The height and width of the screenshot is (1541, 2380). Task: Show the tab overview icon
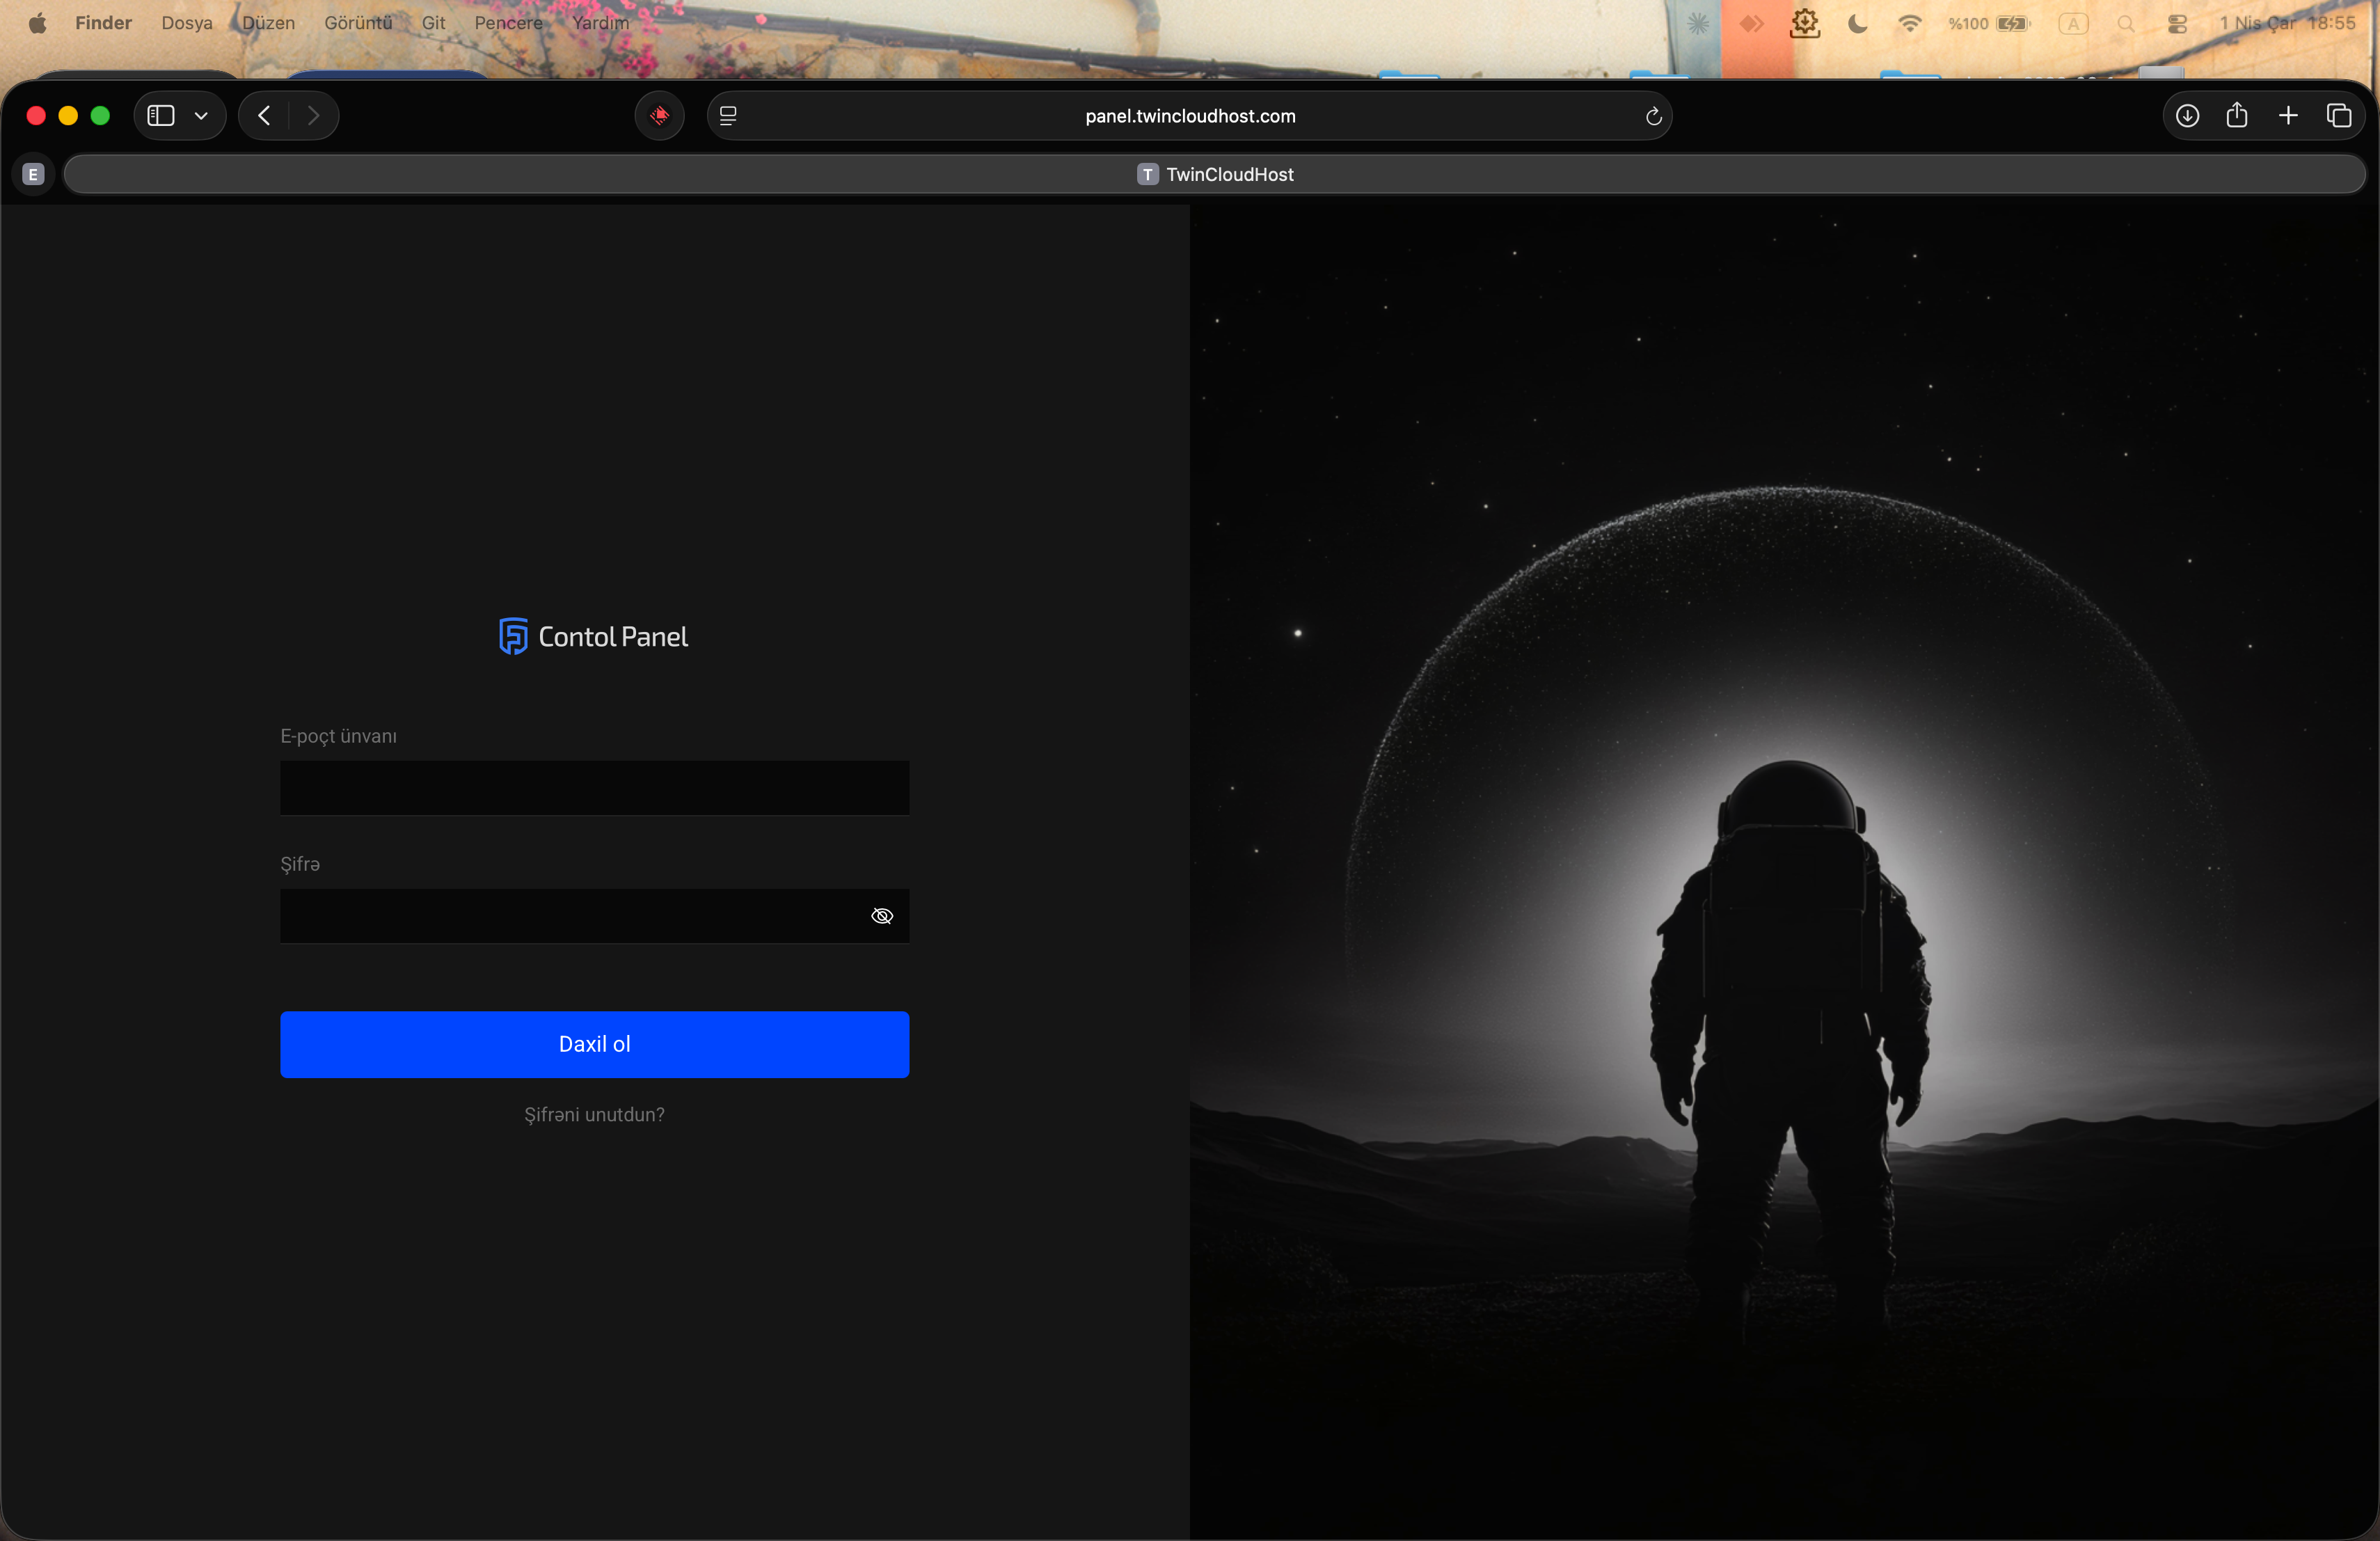[x=2339, y=116]
